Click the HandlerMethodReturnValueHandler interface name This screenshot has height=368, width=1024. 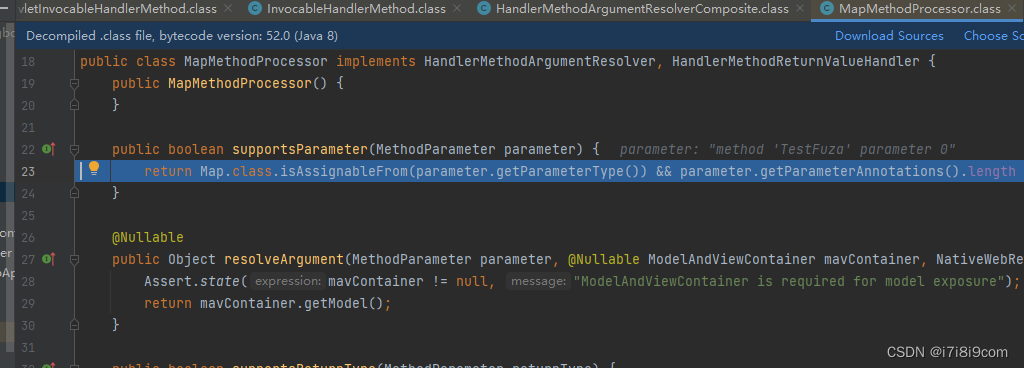tap(795, 62)
